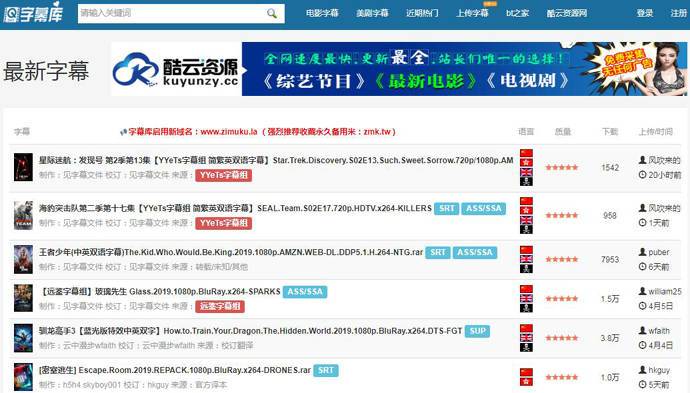The width and height of the screenshot is (690, 393).
Task: Click the 字幕库 site logo
Action: point(33,13)
